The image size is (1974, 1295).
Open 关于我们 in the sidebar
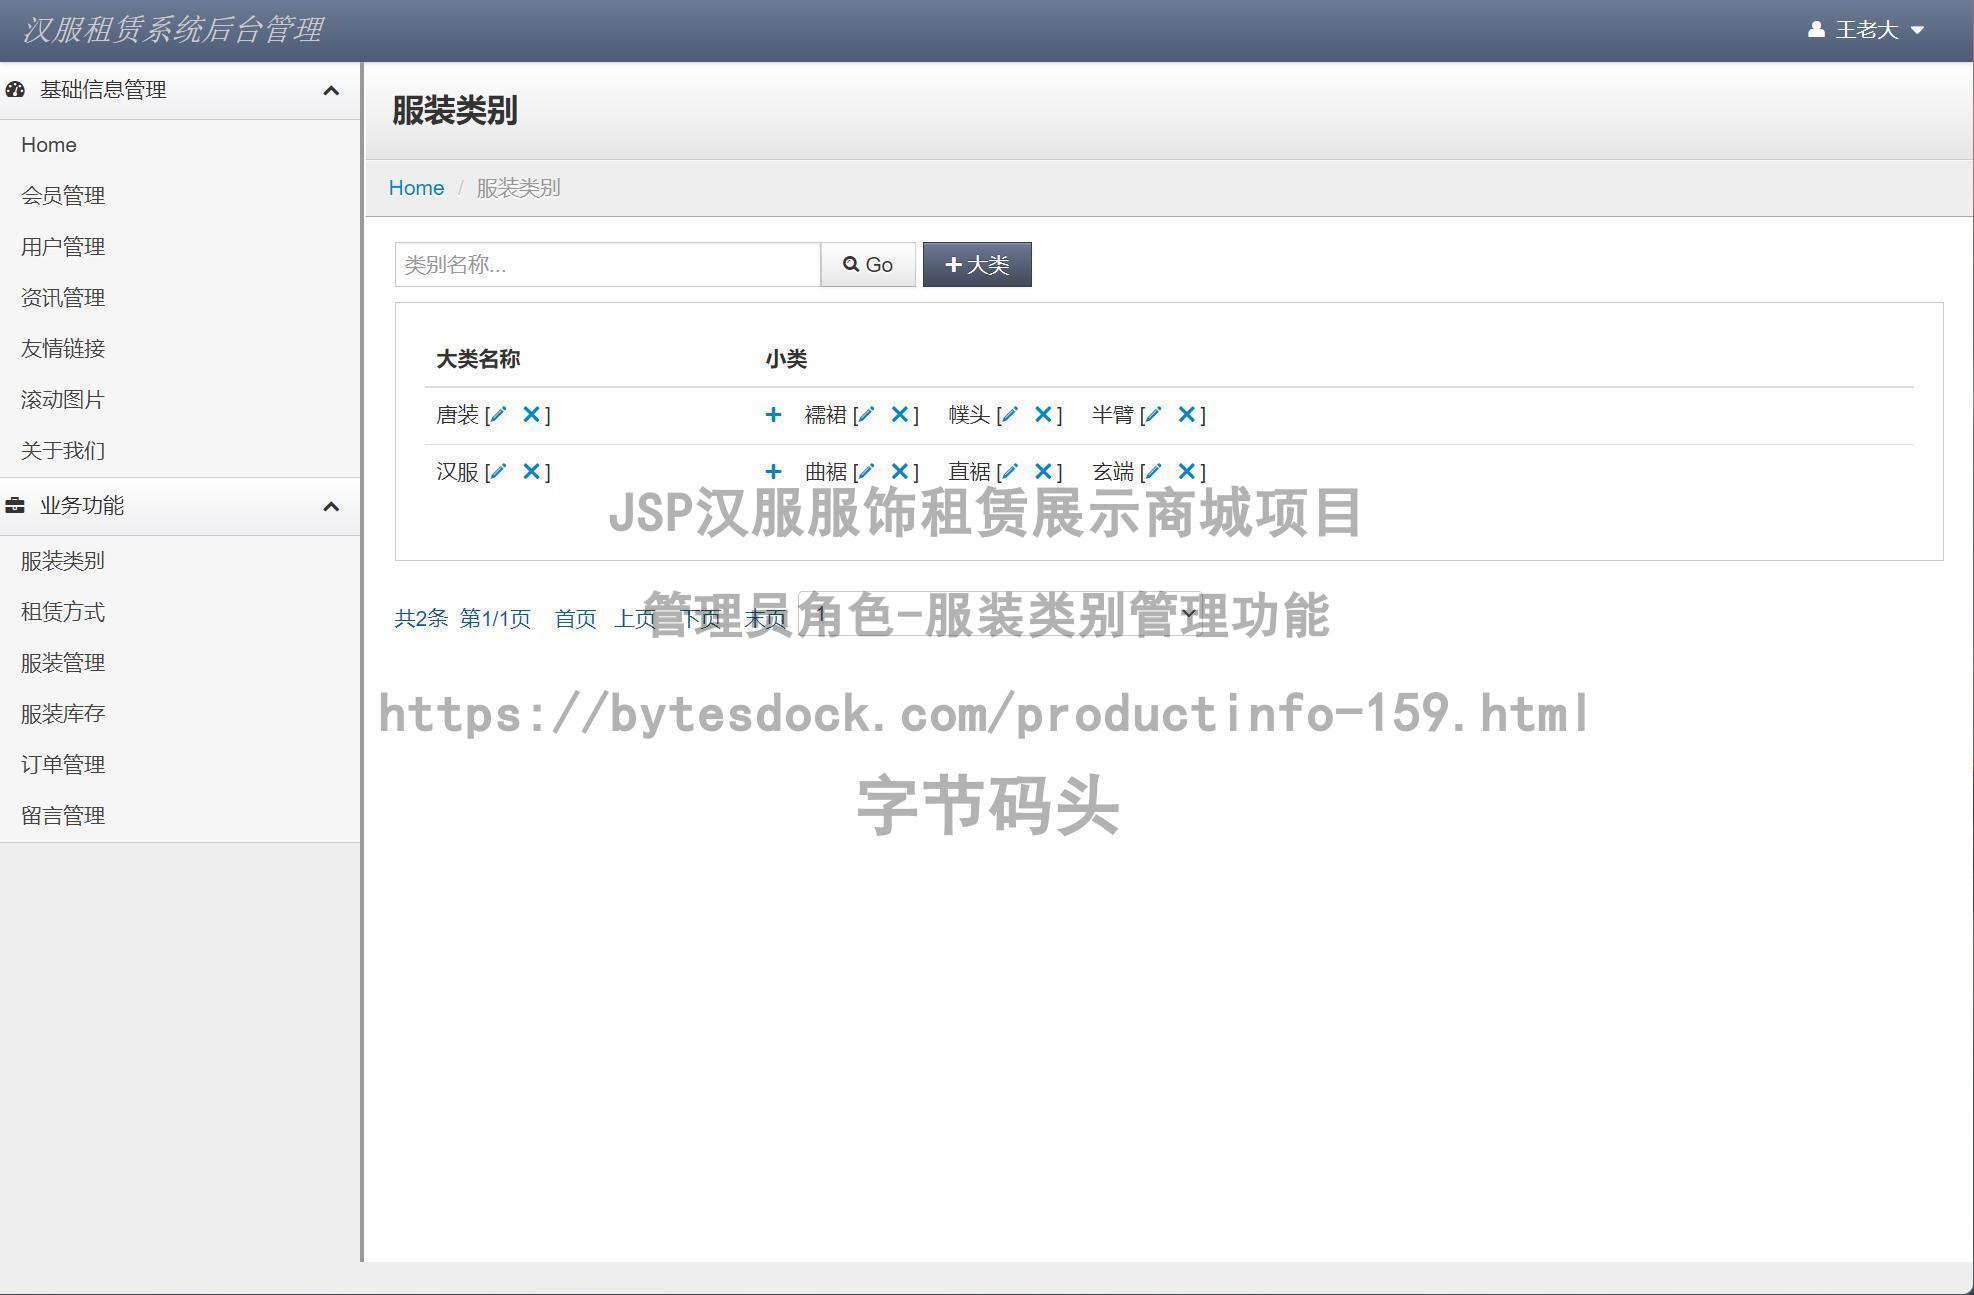(63, 451)
